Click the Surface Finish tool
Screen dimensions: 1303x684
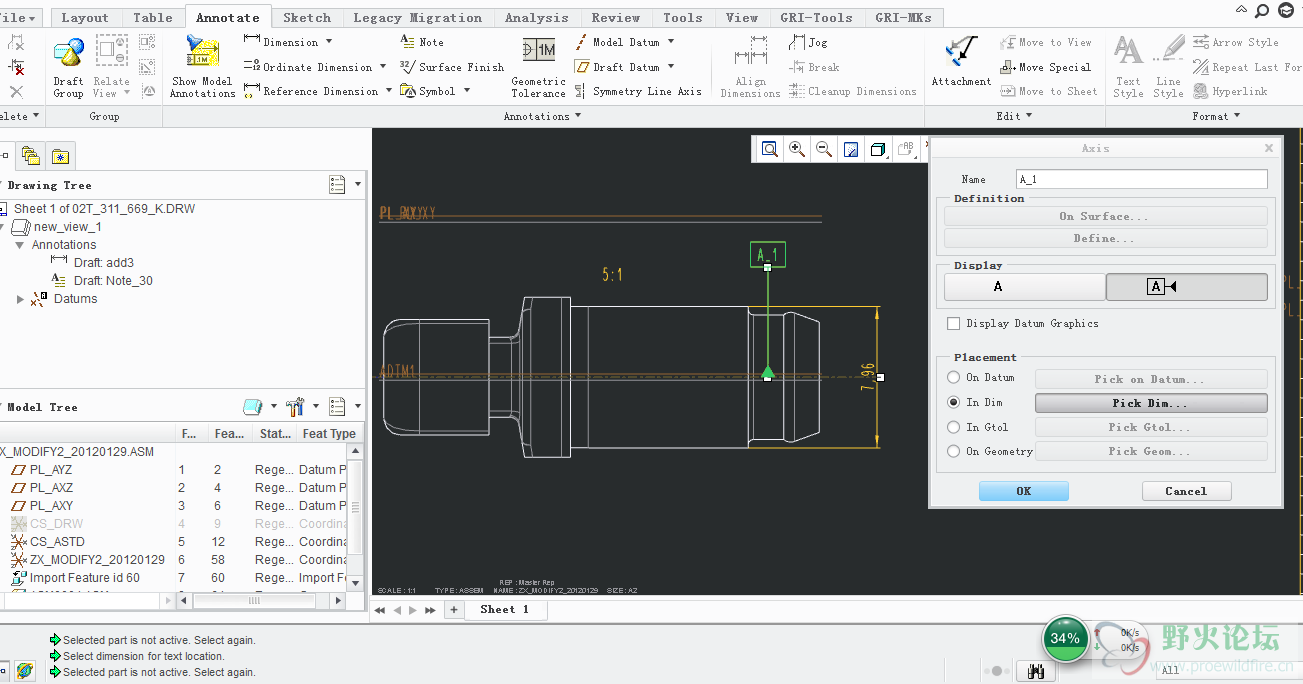point(452,67)
